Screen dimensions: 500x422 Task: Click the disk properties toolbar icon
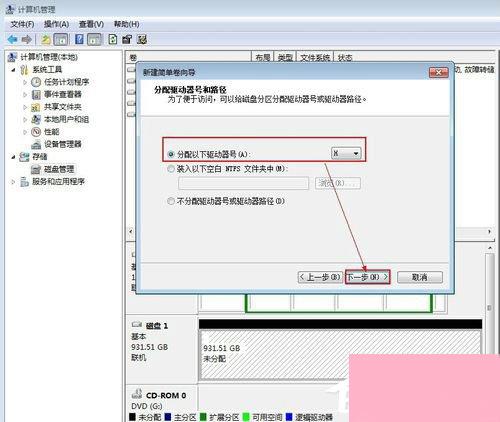[127, 39]
